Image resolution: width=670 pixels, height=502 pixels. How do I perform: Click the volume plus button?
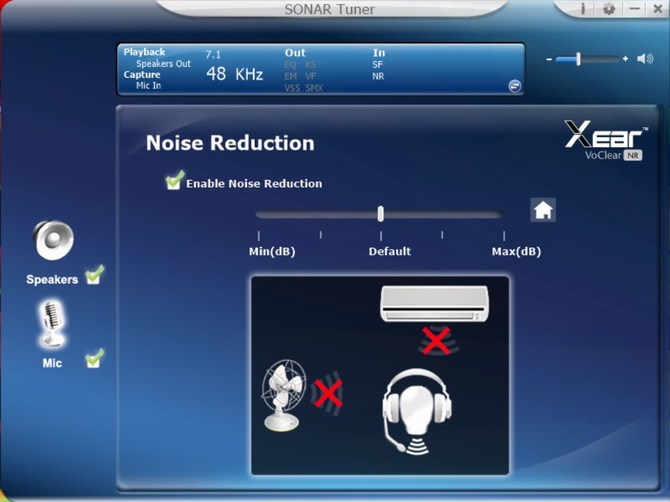tap(626, 59)
